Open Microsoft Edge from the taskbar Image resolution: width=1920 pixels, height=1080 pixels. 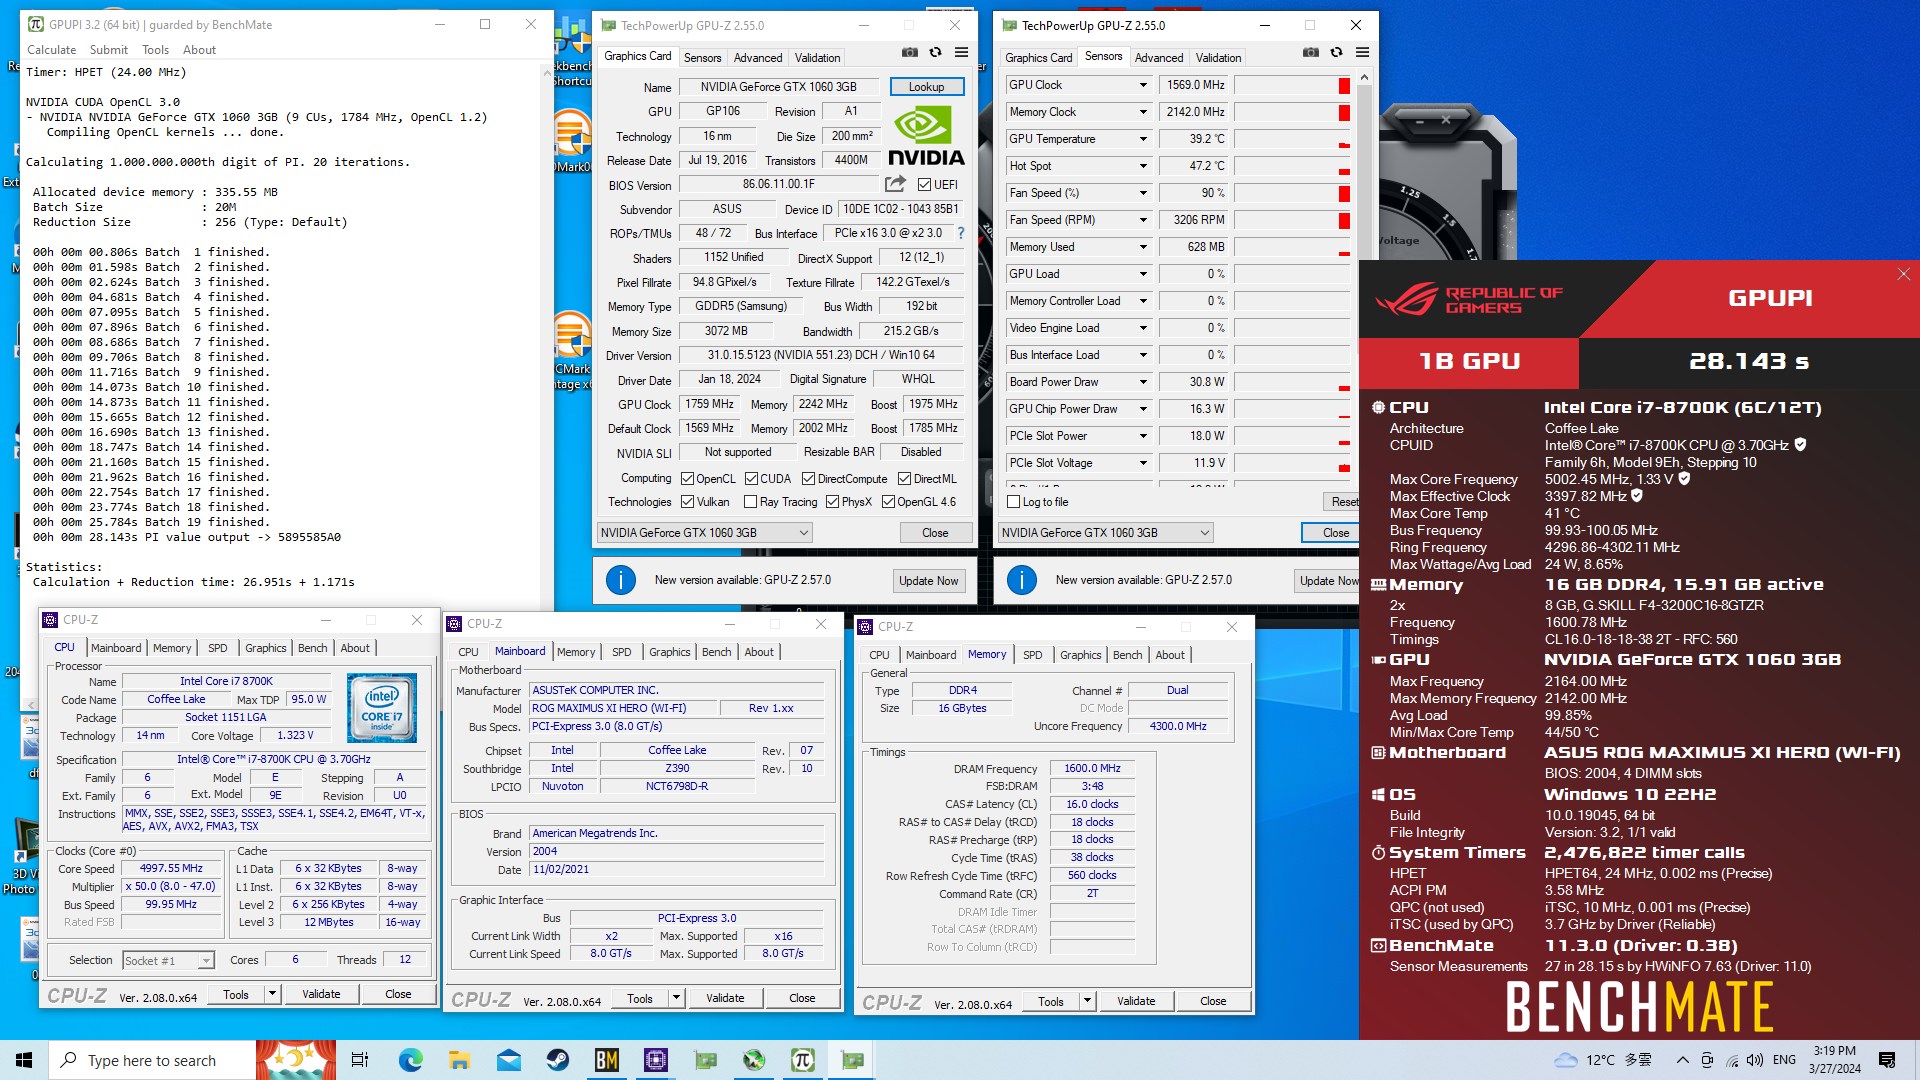click(410, 1060)
